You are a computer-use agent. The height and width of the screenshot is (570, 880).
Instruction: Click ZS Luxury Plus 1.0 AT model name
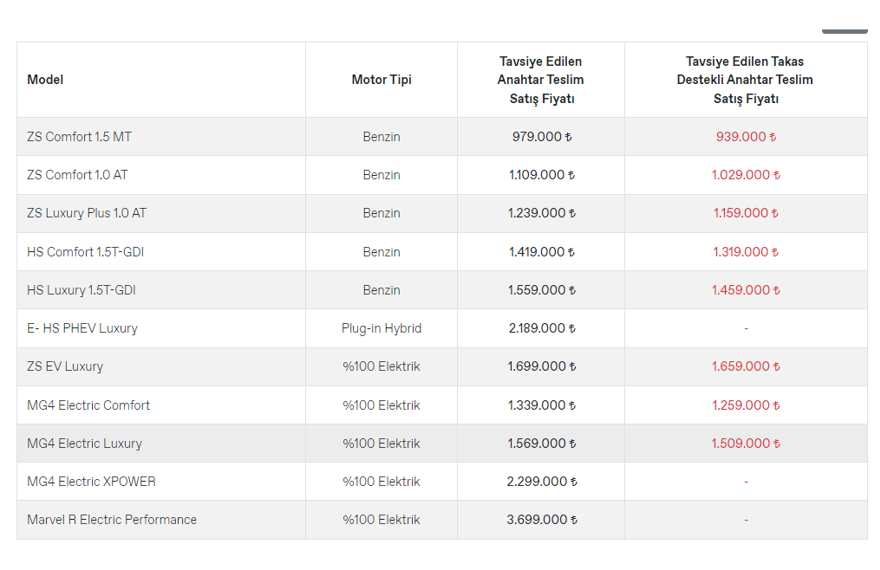[86, 213]
